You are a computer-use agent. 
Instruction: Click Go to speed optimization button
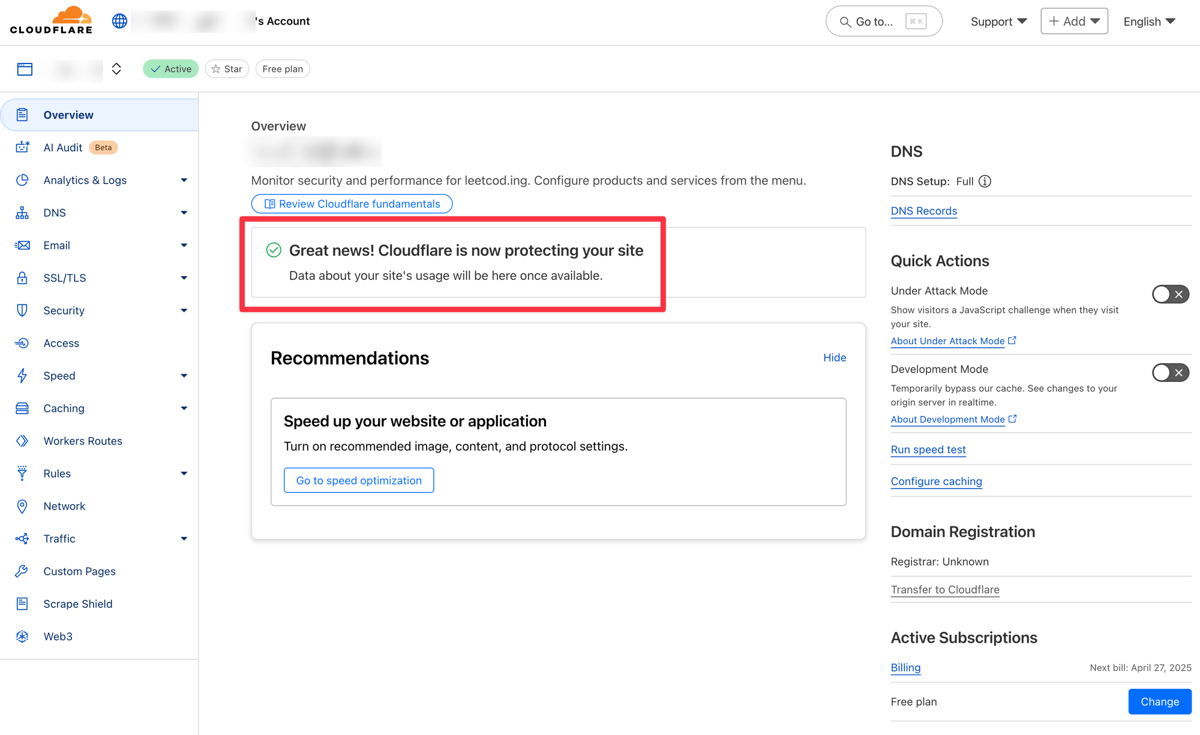359,480
